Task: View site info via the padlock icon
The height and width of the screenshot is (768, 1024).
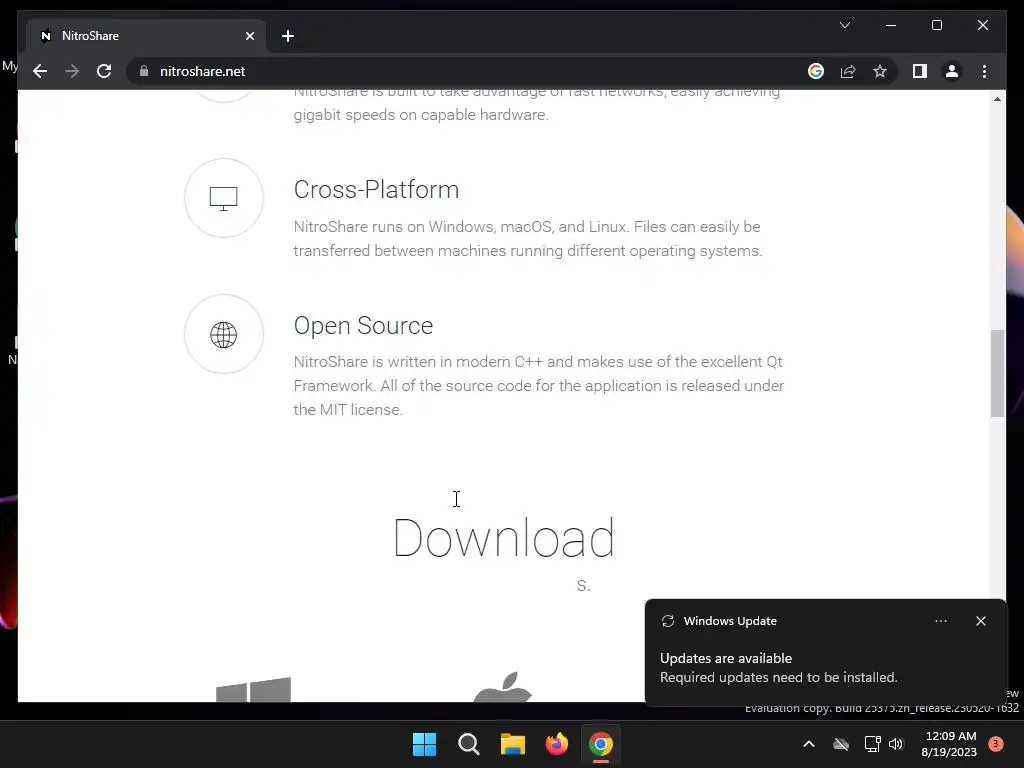Action: (x=144, y=71)
